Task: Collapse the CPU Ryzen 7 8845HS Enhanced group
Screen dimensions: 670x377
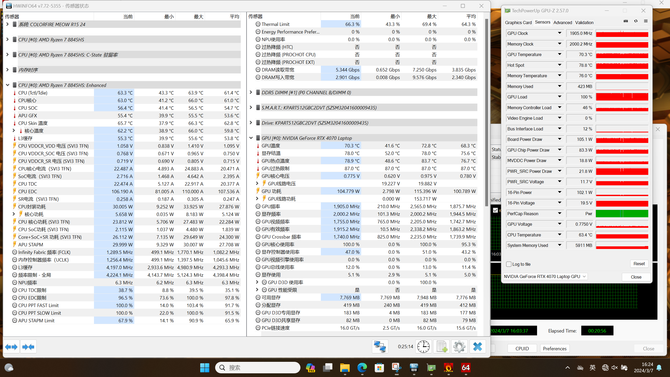Action: point(7,85)
